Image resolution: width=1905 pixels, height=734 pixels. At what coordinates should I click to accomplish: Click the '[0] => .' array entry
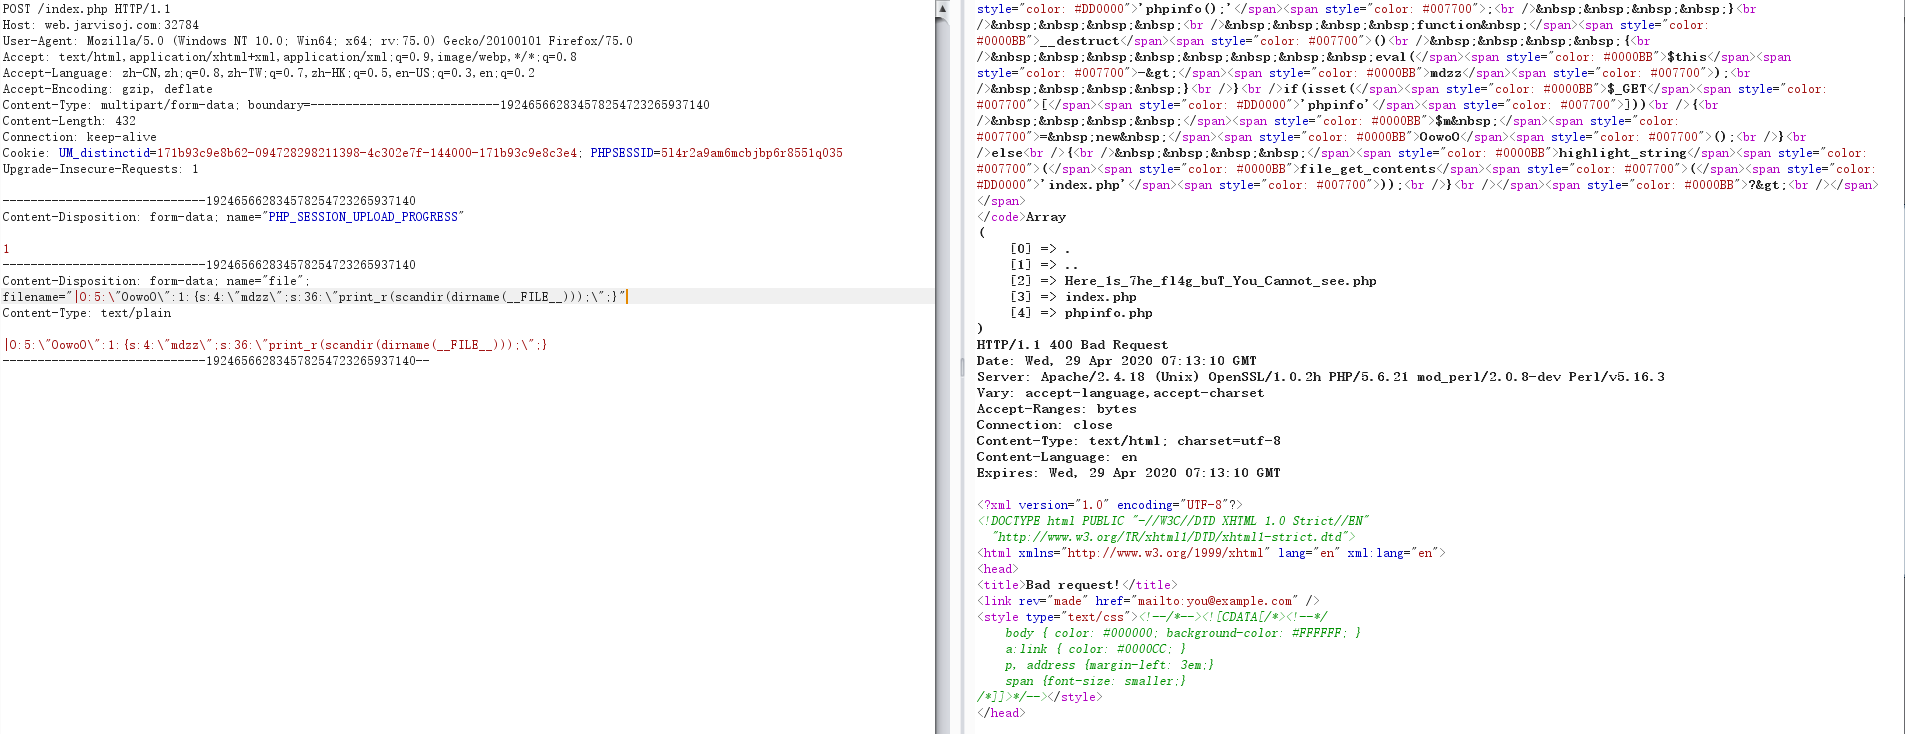click(x=1040, y=249)
